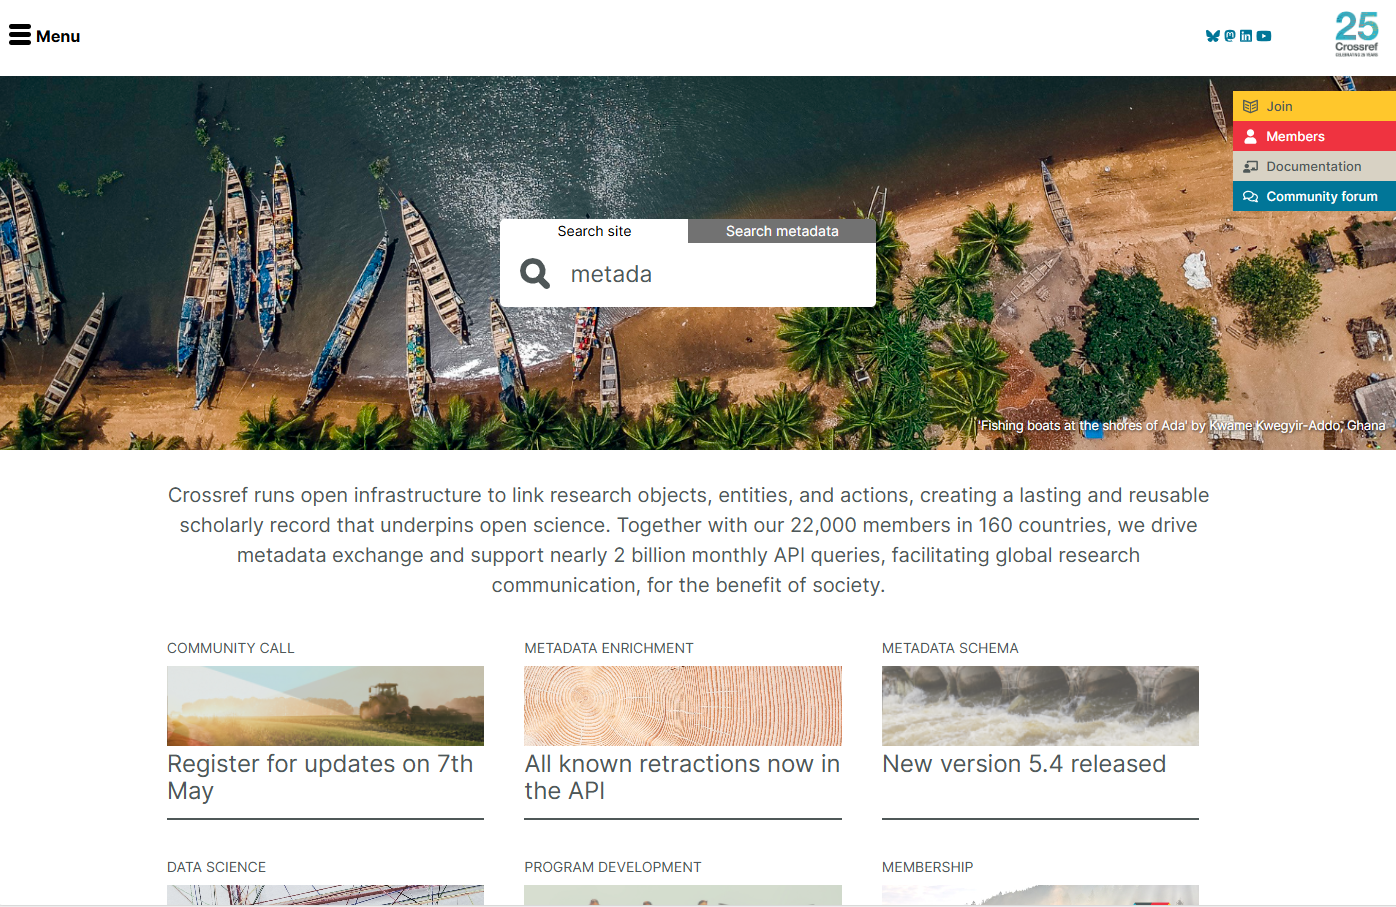The image size is (1396, 907).
Task: Open the tree rings Metadata Enrichment thumbnail
Action: point(683,706)
